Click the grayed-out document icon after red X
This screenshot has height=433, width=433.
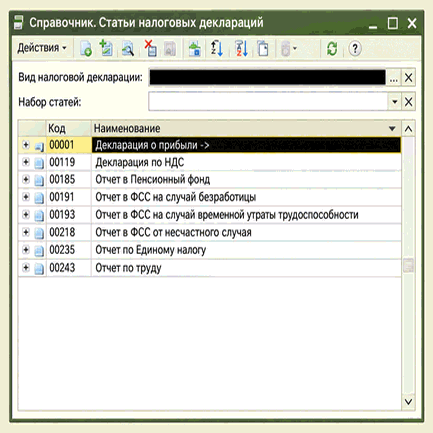[170, 49]
